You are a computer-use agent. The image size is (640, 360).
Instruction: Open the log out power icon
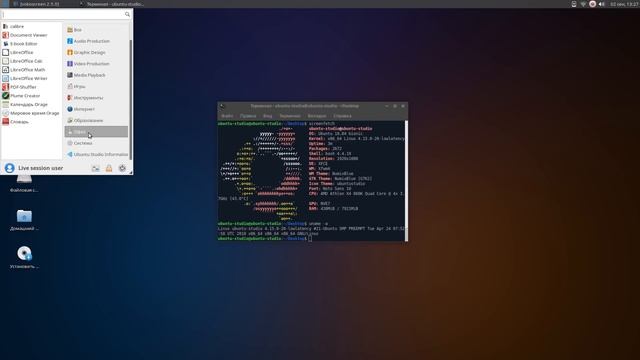point(122,168)
